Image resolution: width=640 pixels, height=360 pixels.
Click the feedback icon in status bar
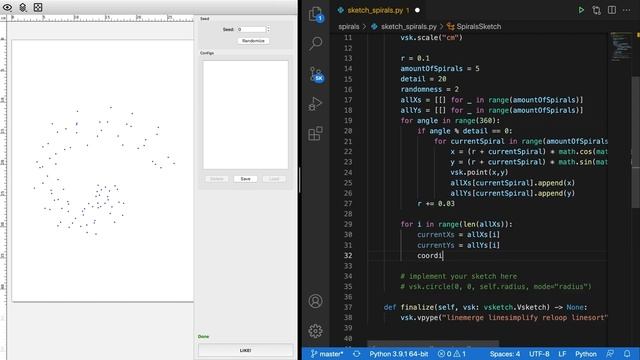pos(610,354)
